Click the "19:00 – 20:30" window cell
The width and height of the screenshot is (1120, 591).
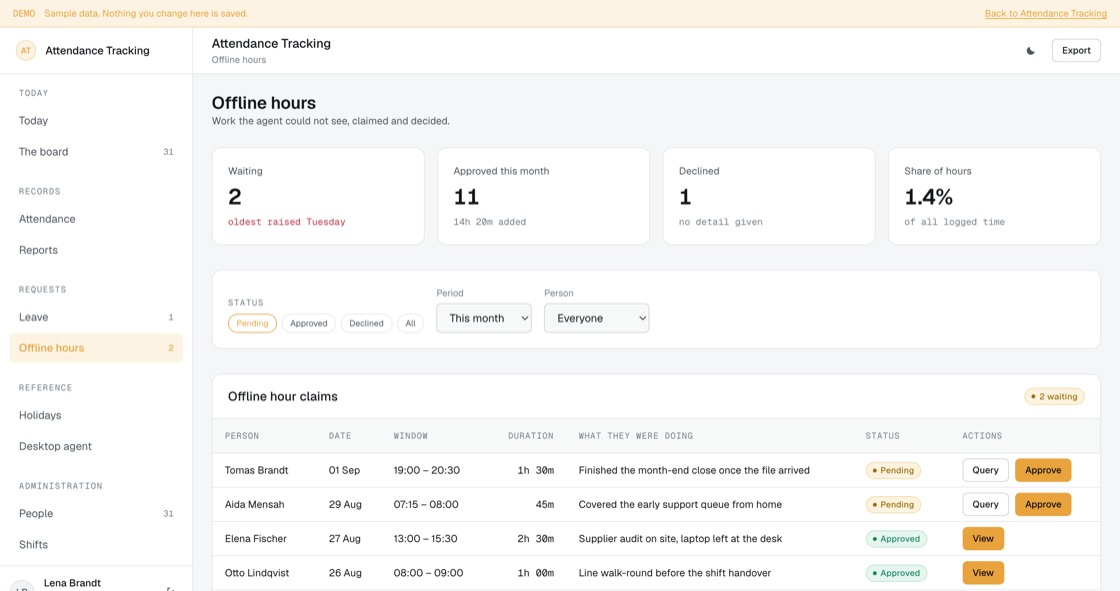[426, 470]
